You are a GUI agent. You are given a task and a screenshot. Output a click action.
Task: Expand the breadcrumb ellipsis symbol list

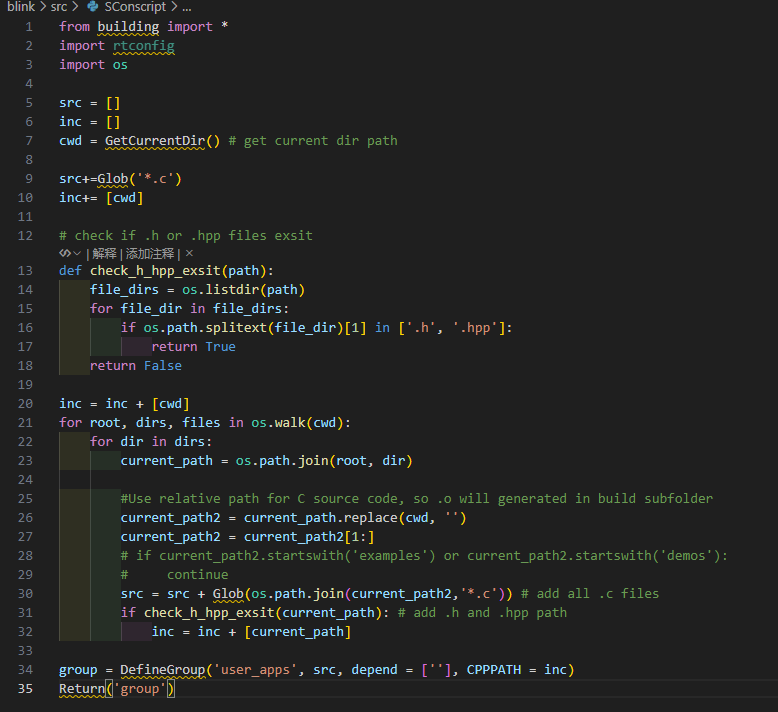click(186, 7)
